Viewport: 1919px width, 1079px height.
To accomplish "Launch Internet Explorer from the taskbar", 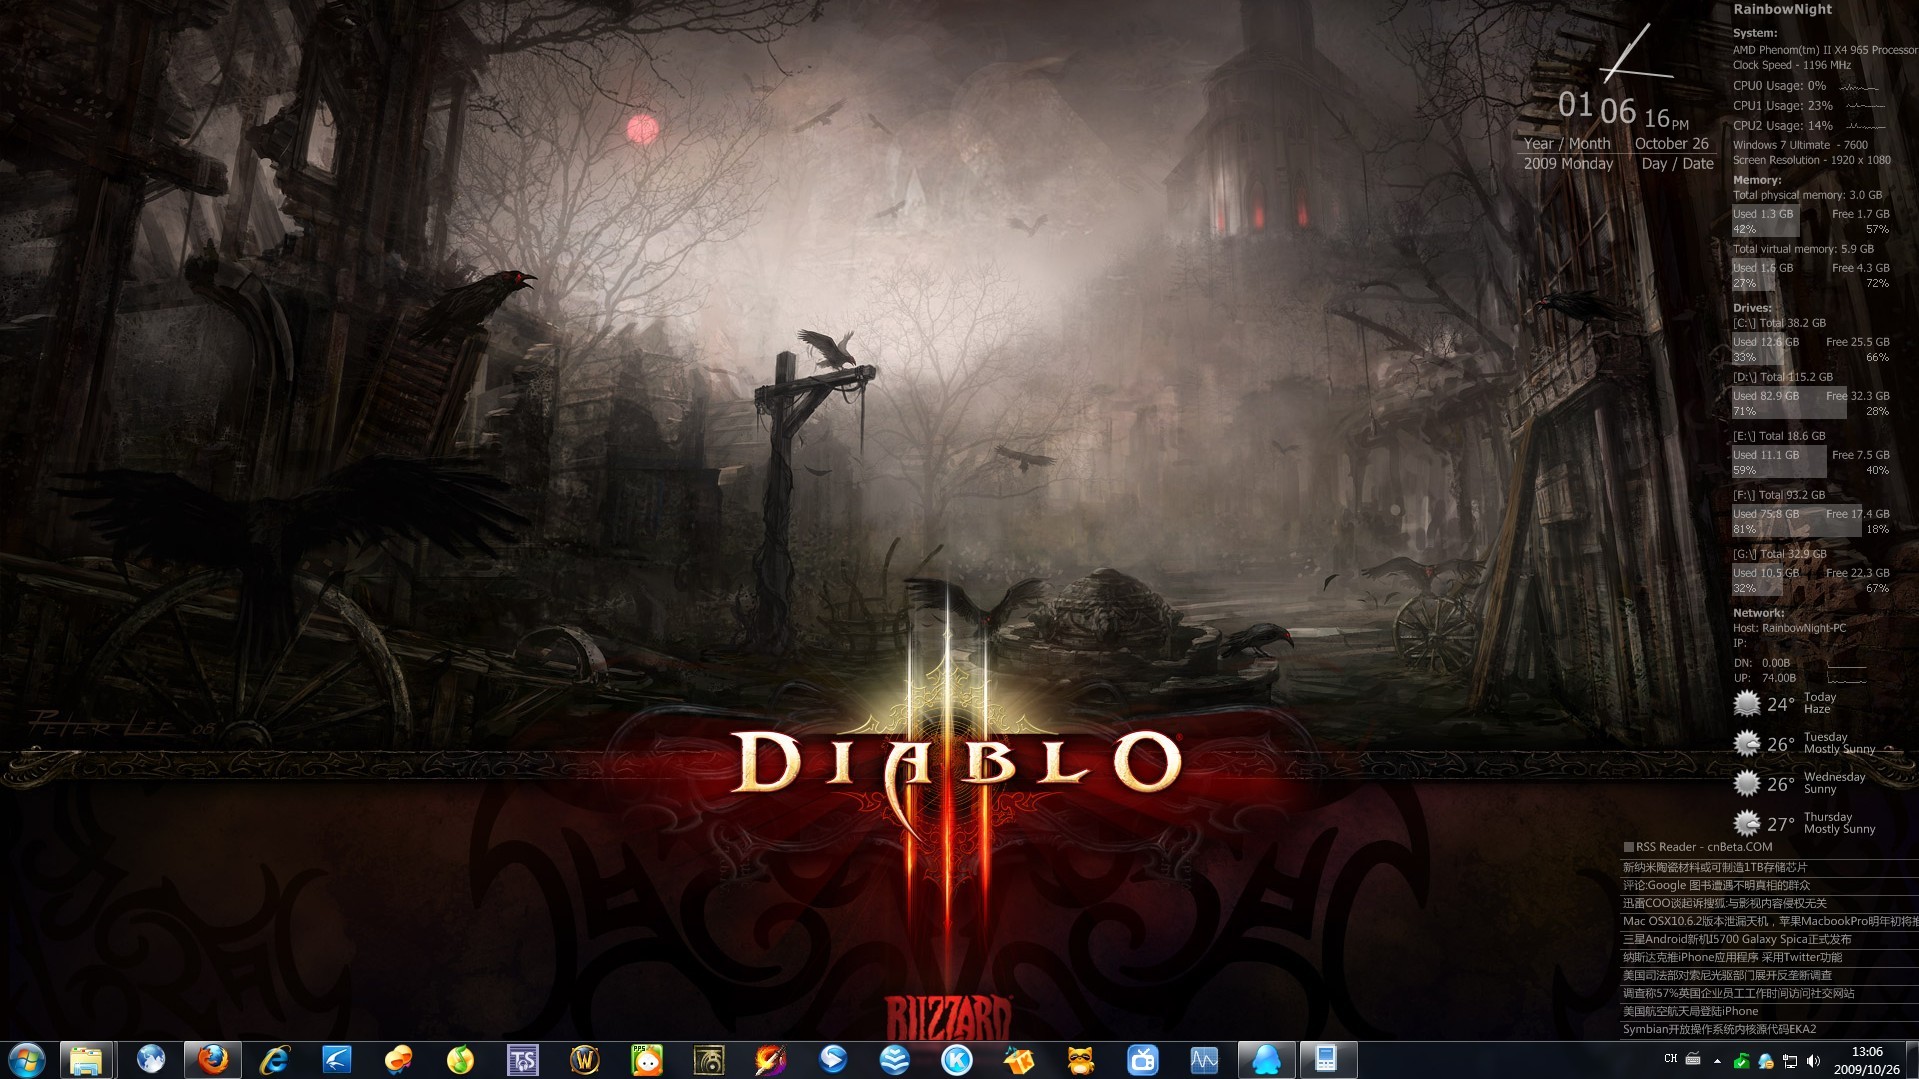I will 273,1059.
